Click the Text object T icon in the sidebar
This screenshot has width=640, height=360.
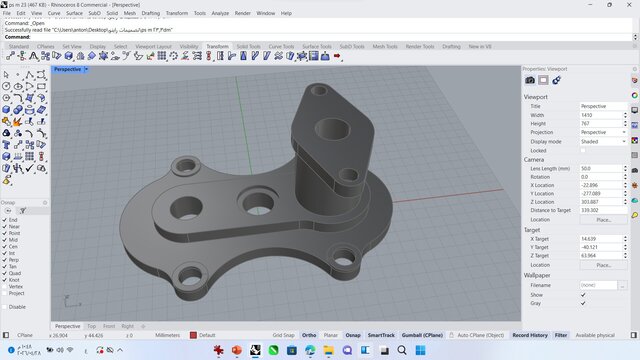pyautogui.click(x=6, y=145)
